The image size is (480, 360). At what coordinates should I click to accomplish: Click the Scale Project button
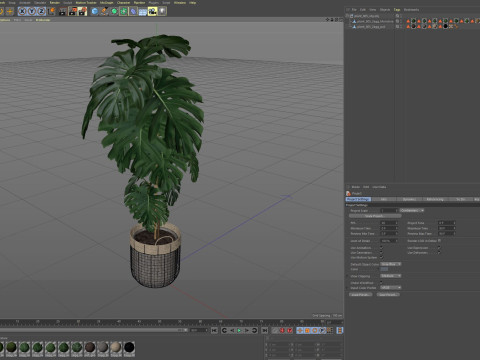375,216
